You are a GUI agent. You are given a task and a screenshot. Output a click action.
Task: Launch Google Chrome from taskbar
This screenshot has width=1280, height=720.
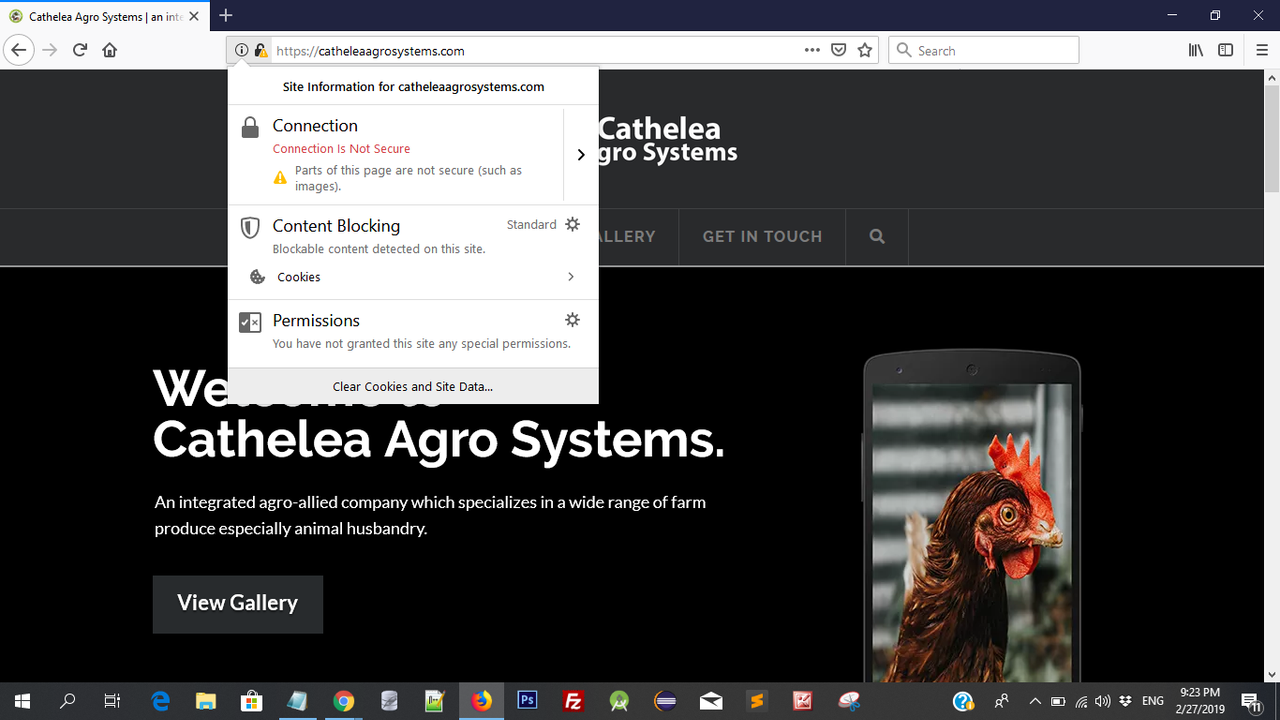(343, 701)
